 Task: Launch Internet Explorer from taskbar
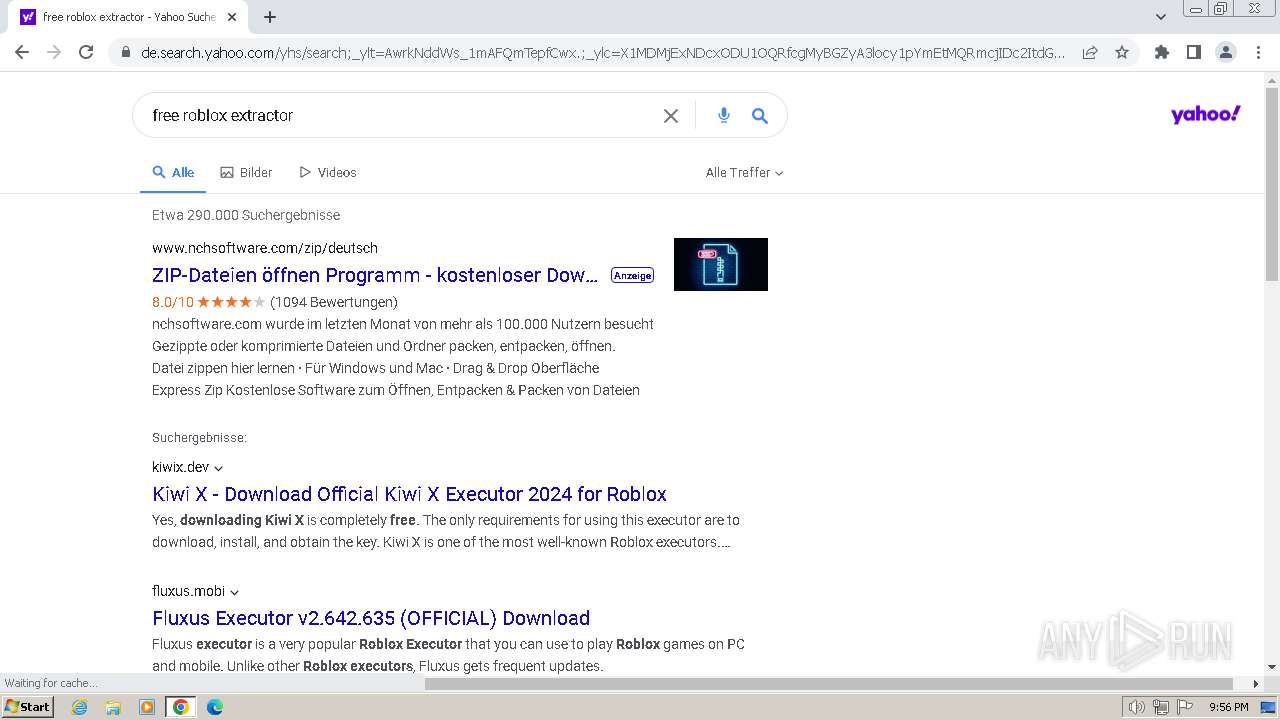click(x=80, y=707)
